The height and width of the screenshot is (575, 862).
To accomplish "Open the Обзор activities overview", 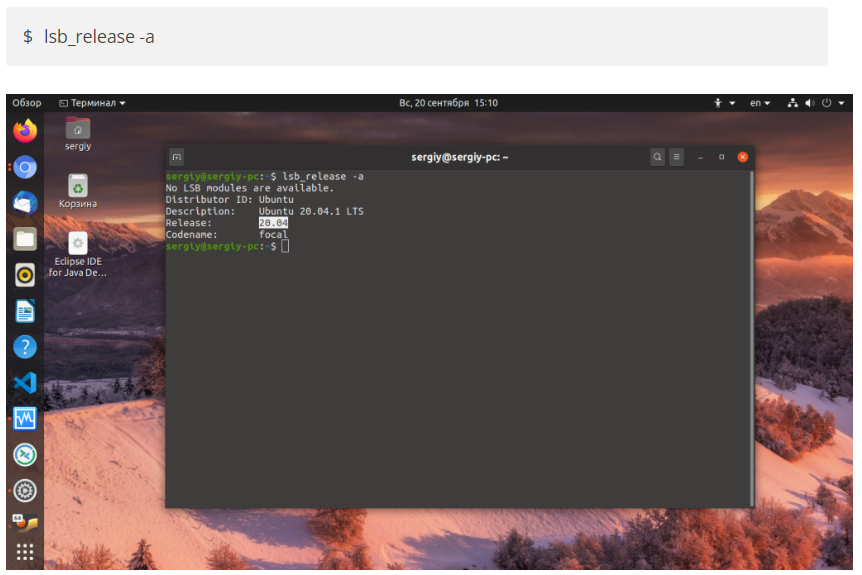I will click(27, 103).
